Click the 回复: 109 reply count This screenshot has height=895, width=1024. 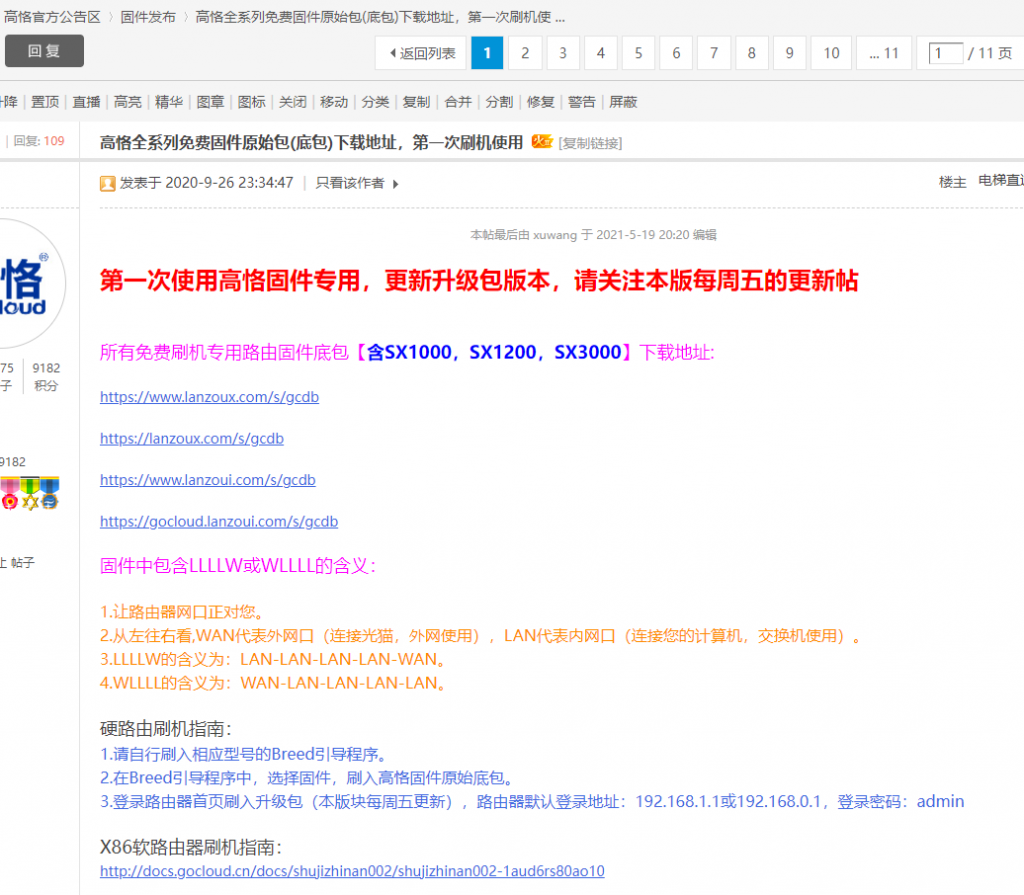39,140
